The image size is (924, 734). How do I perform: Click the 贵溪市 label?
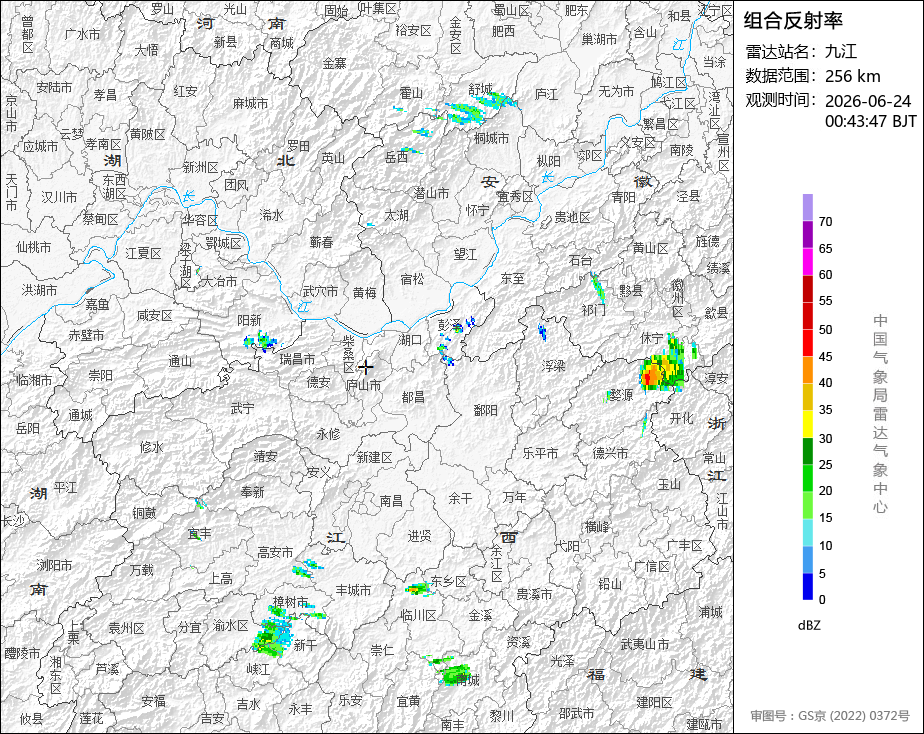534,594
